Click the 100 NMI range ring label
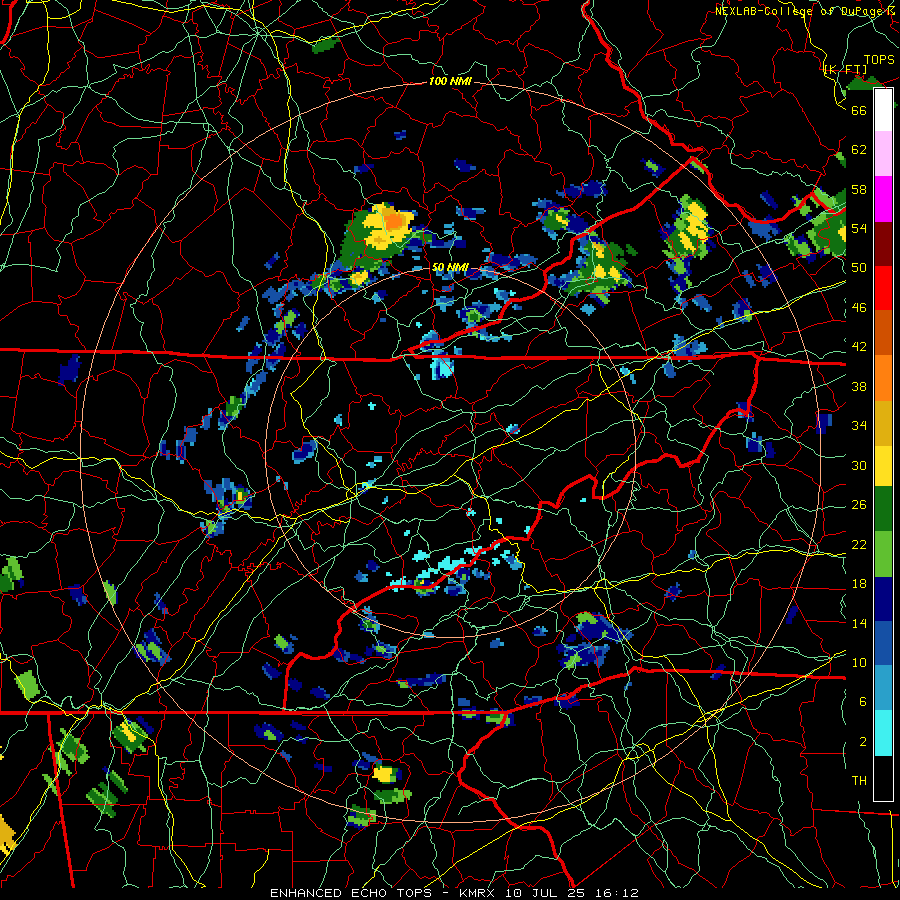 pyautogui.click(x=450, y=82)
